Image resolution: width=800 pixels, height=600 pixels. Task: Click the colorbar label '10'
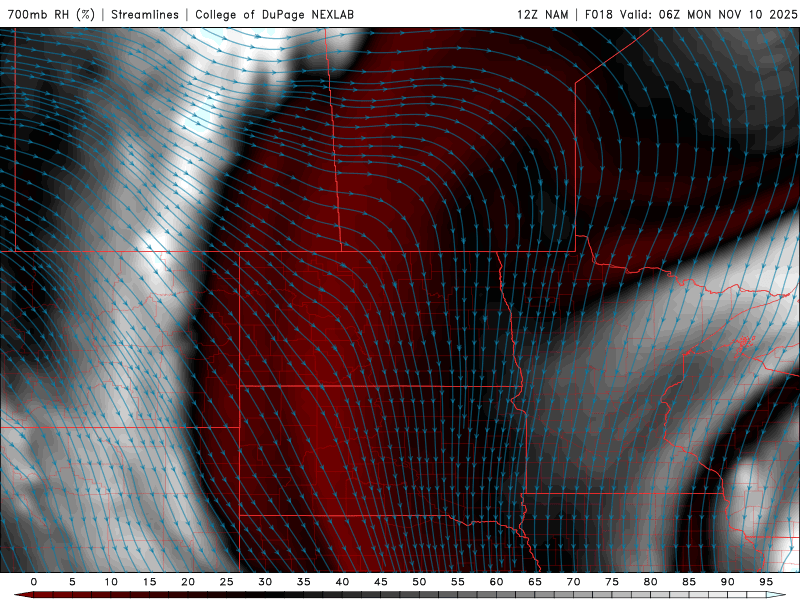click(111, 582)
